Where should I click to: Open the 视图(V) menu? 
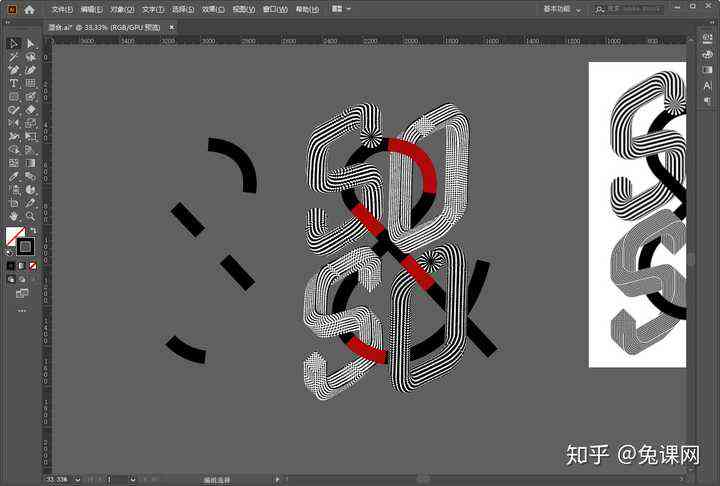pyautogui.click(x=244, y=9)
